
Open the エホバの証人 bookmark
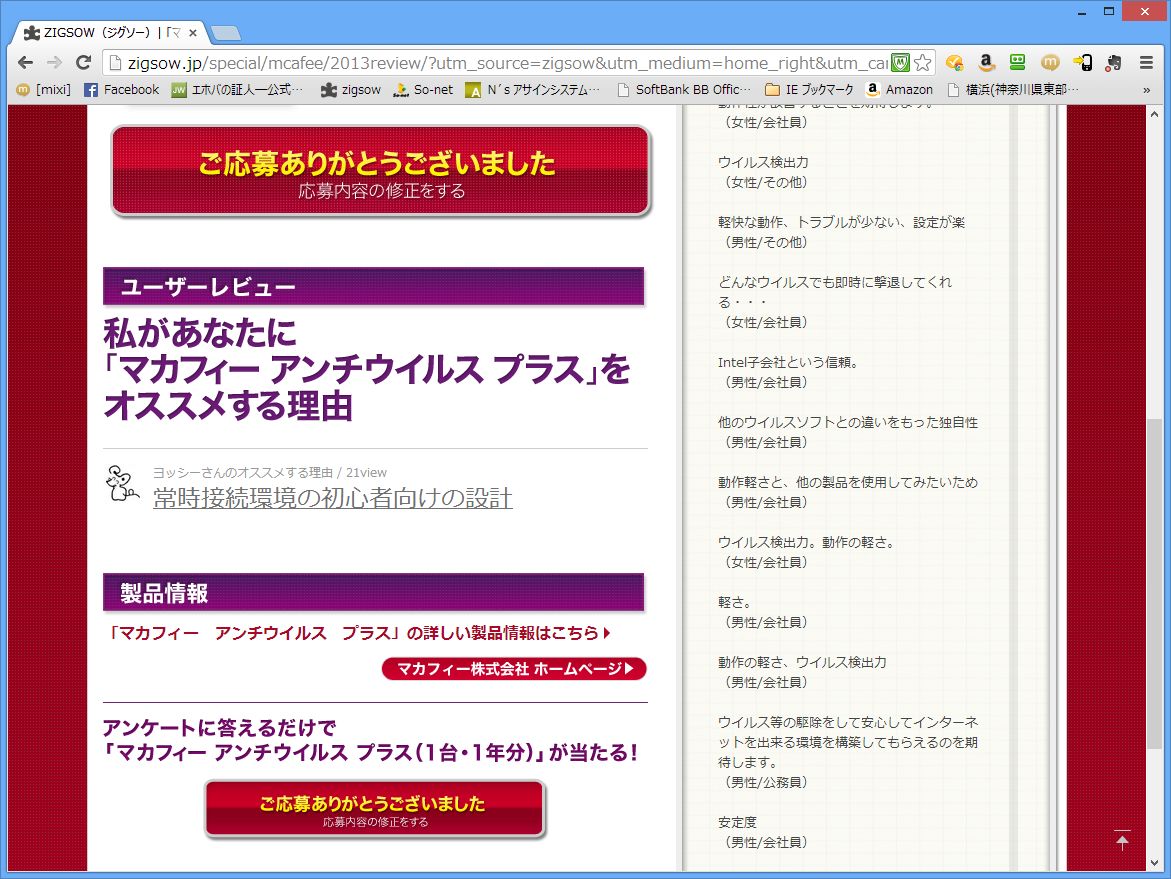click(237, 90)
